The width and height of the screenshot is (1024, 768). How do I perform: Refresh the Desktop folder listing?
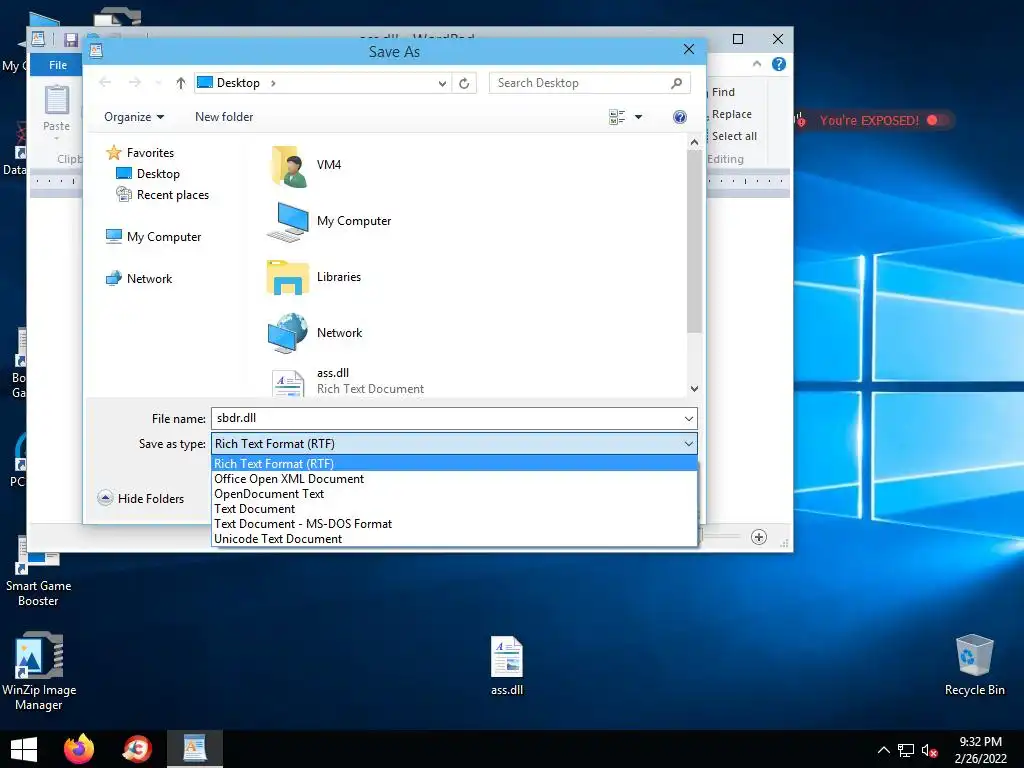tap(464, 83)
